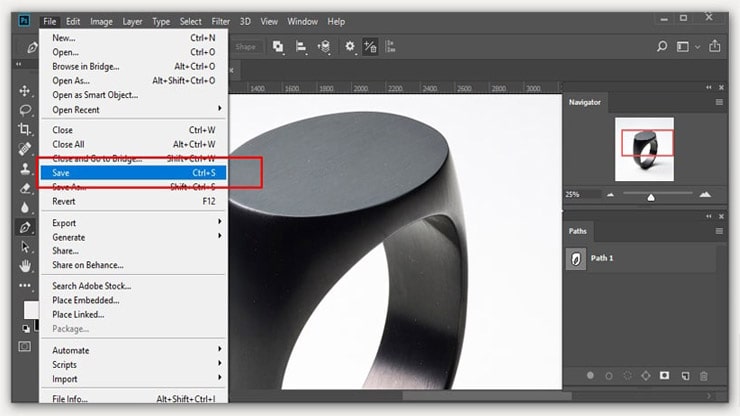This screenshot has width=740, height=416.
Task: Toggle Quick Mask mode in toolbar
Action: tap(25, 346)
